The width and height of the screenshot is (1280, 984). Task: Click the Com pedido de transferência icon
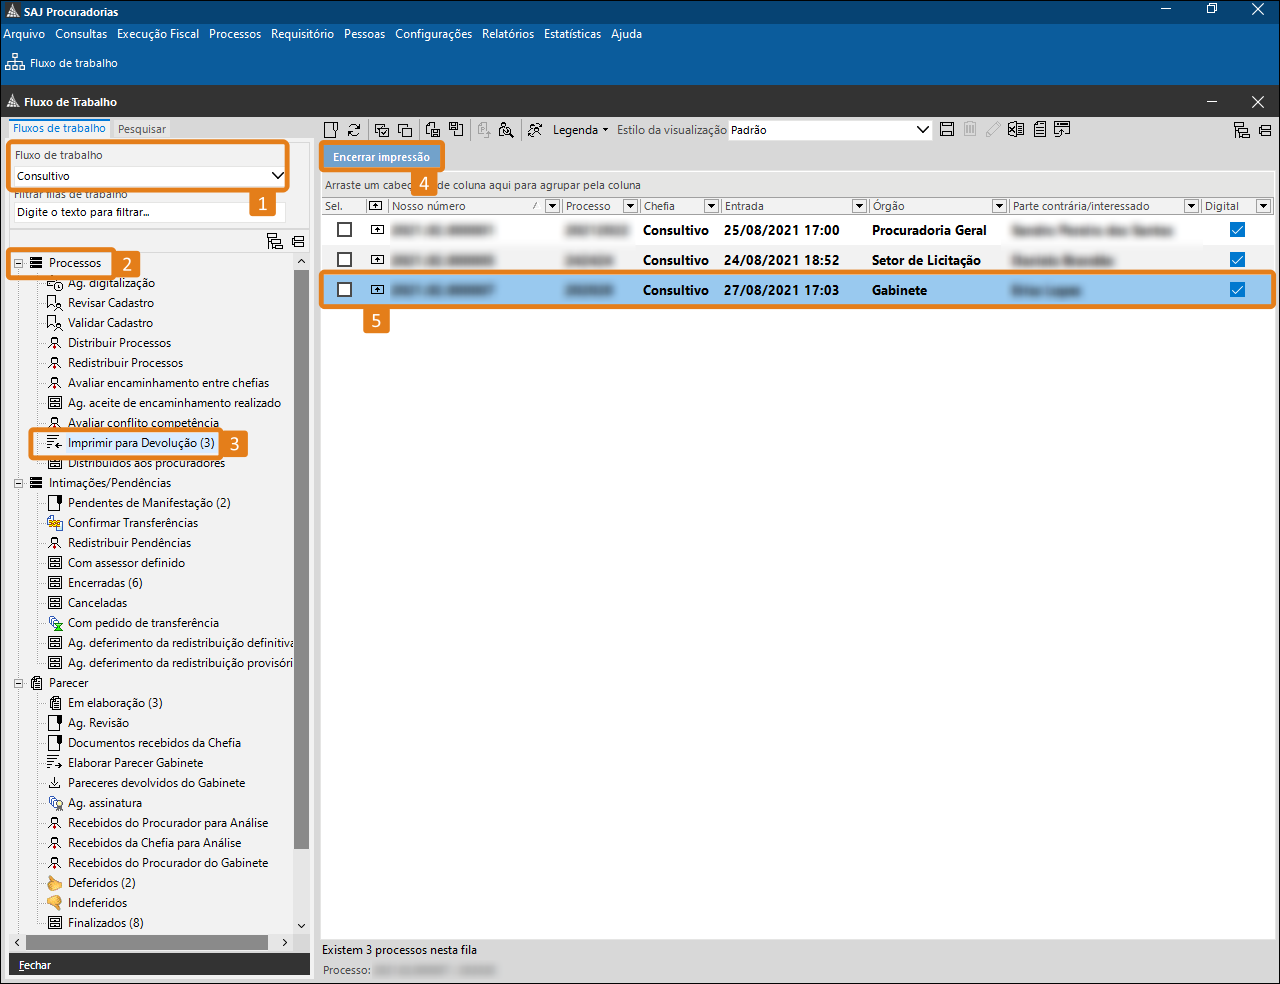click(x=55, y=623)
